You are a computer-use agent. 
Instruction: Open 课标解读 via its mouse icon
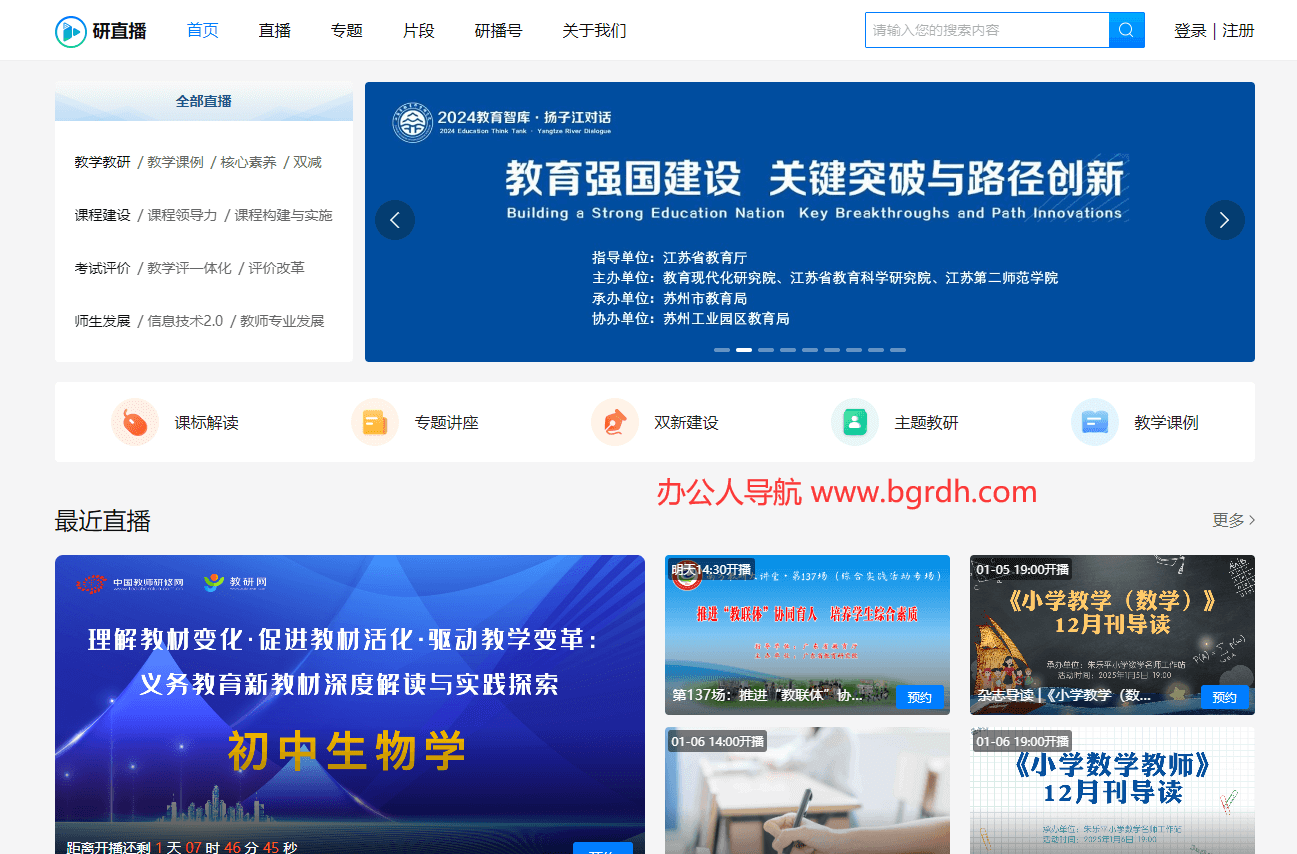click(135, 422)
